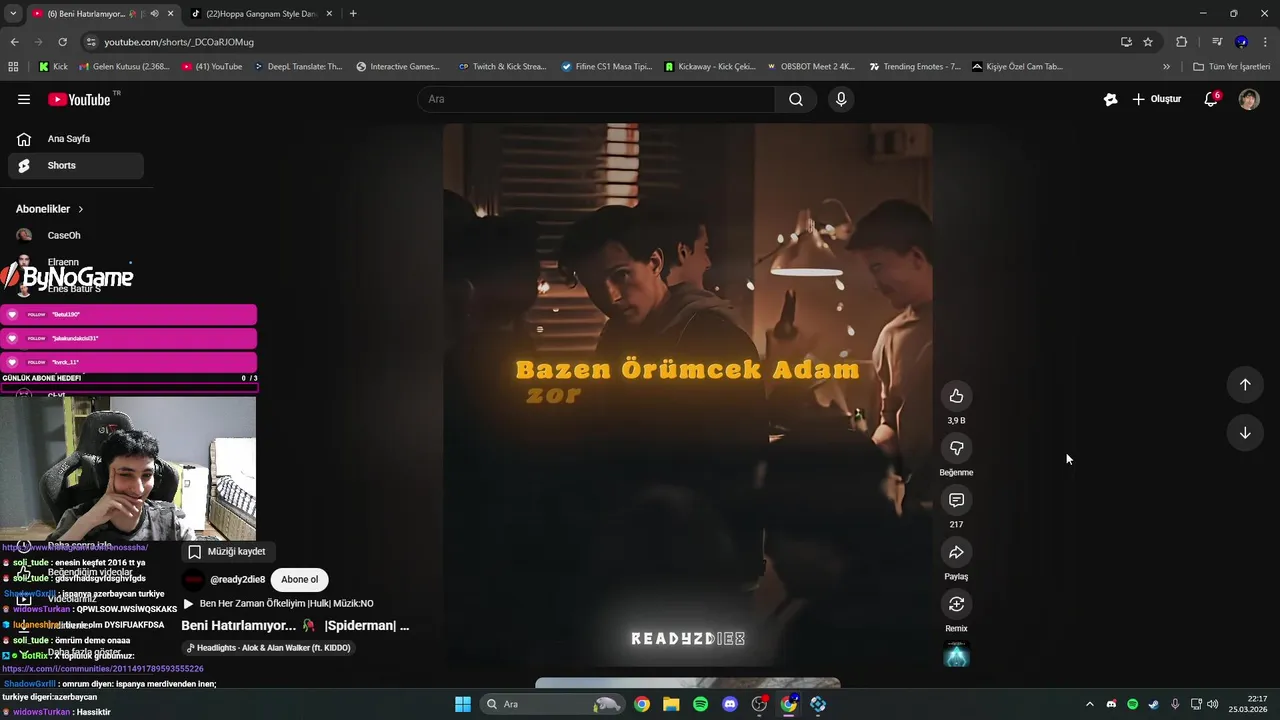Click install app icon in address bar
The width and height of the screenshot is (1280, 720).
click(x=1126, y=42)
